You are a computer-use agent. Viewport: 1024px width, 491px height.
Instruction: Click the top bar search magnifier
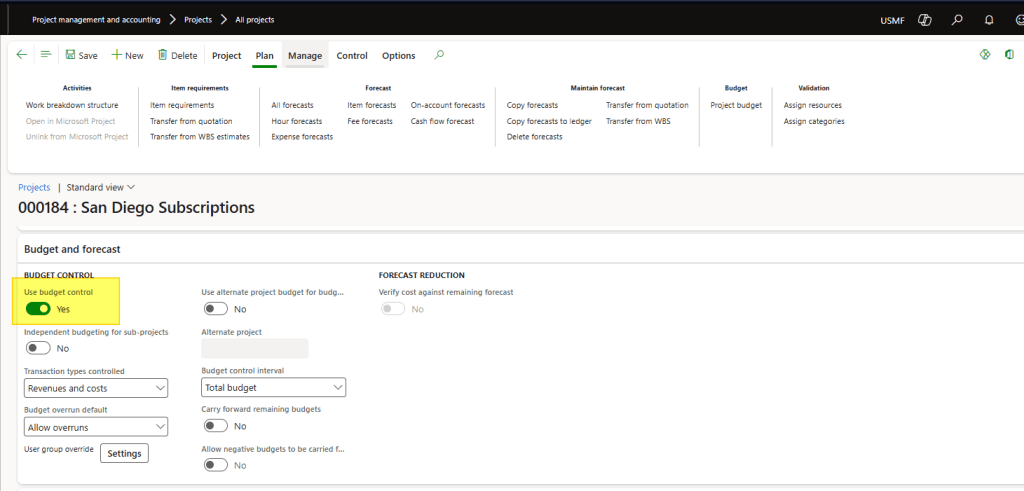(957, 19)
